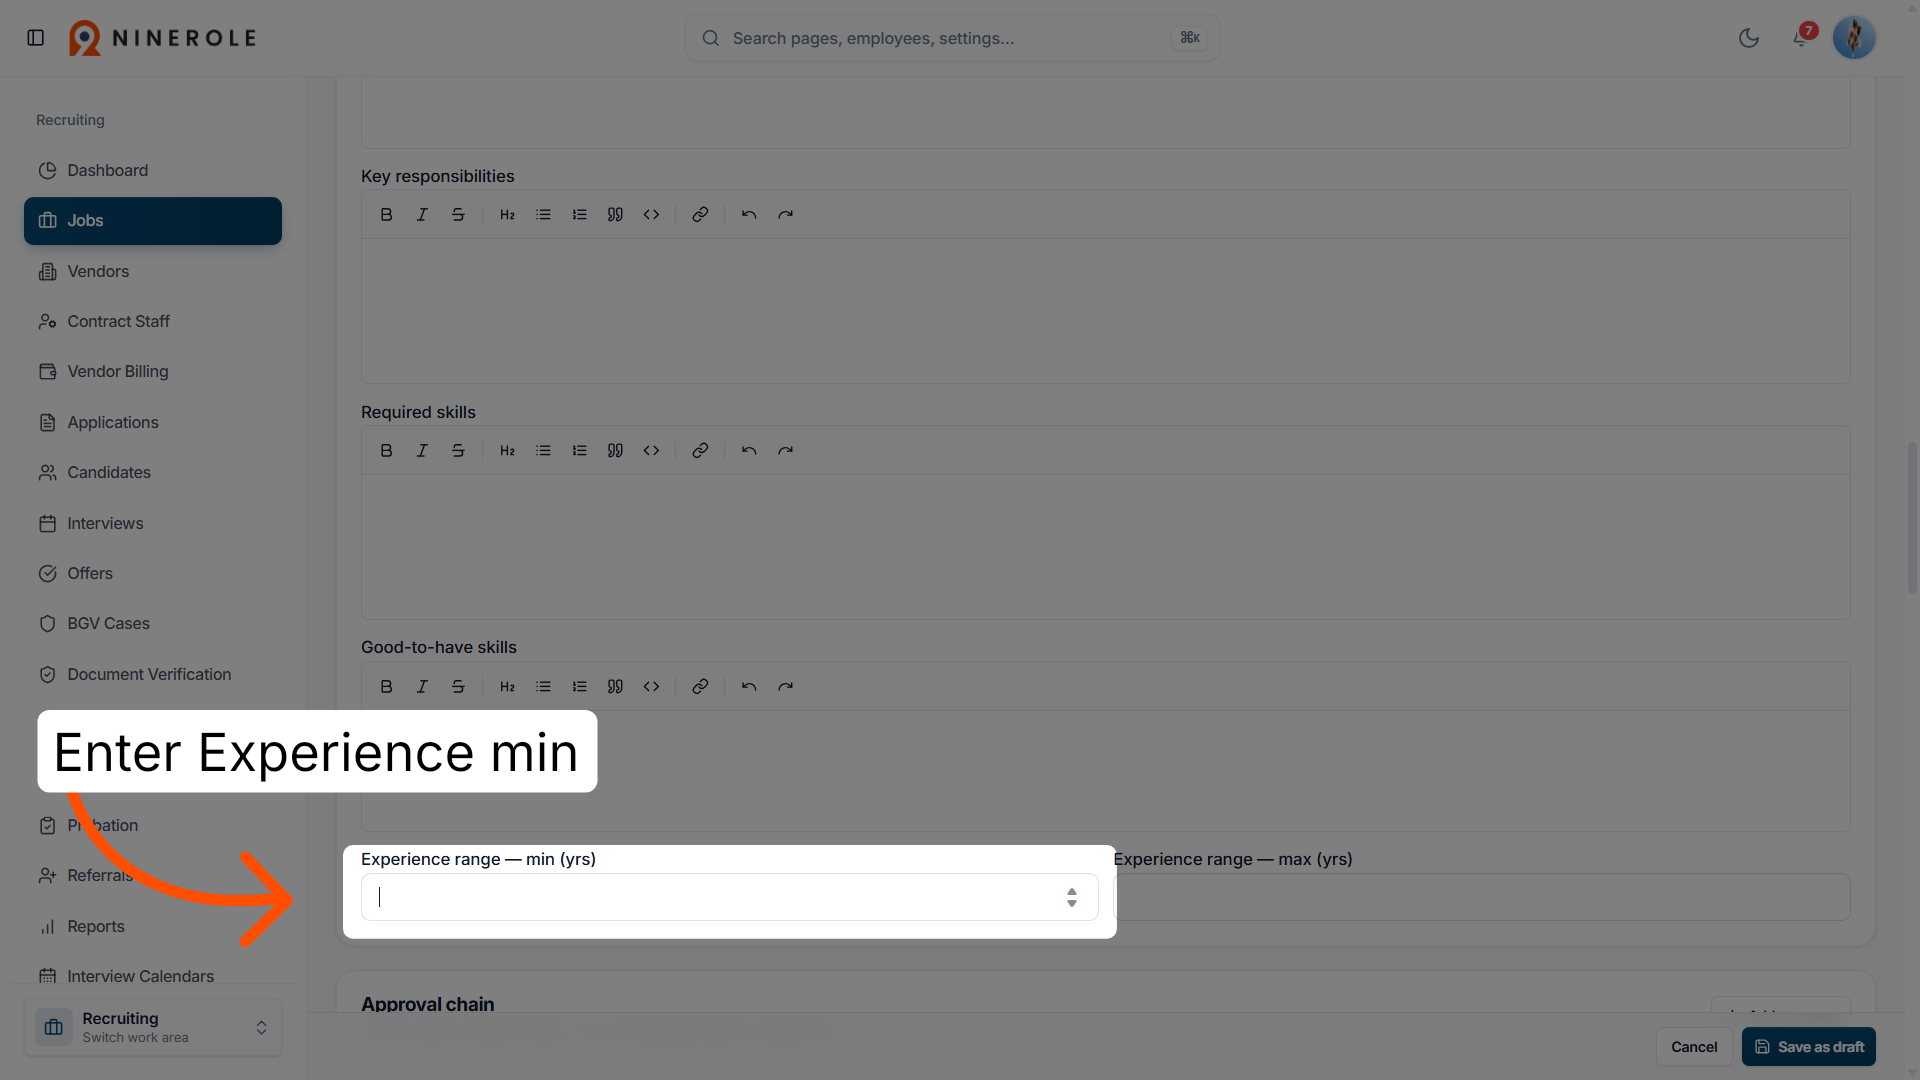Open the notifications bell
1920x1080 pixels.
[1800, 38]
